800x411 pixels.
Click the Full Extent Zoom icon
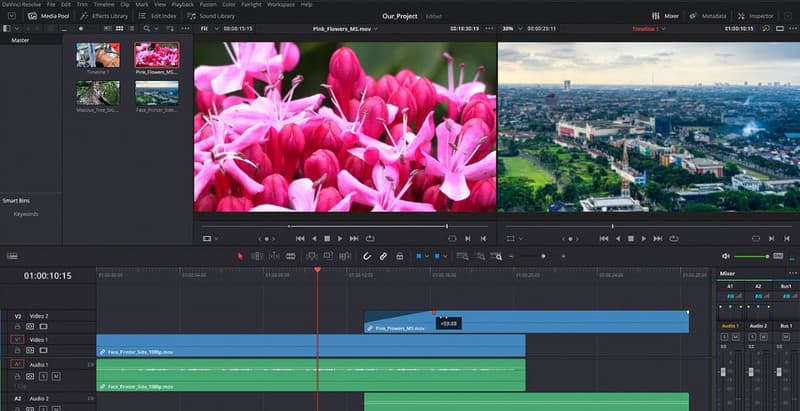[463, 256]
